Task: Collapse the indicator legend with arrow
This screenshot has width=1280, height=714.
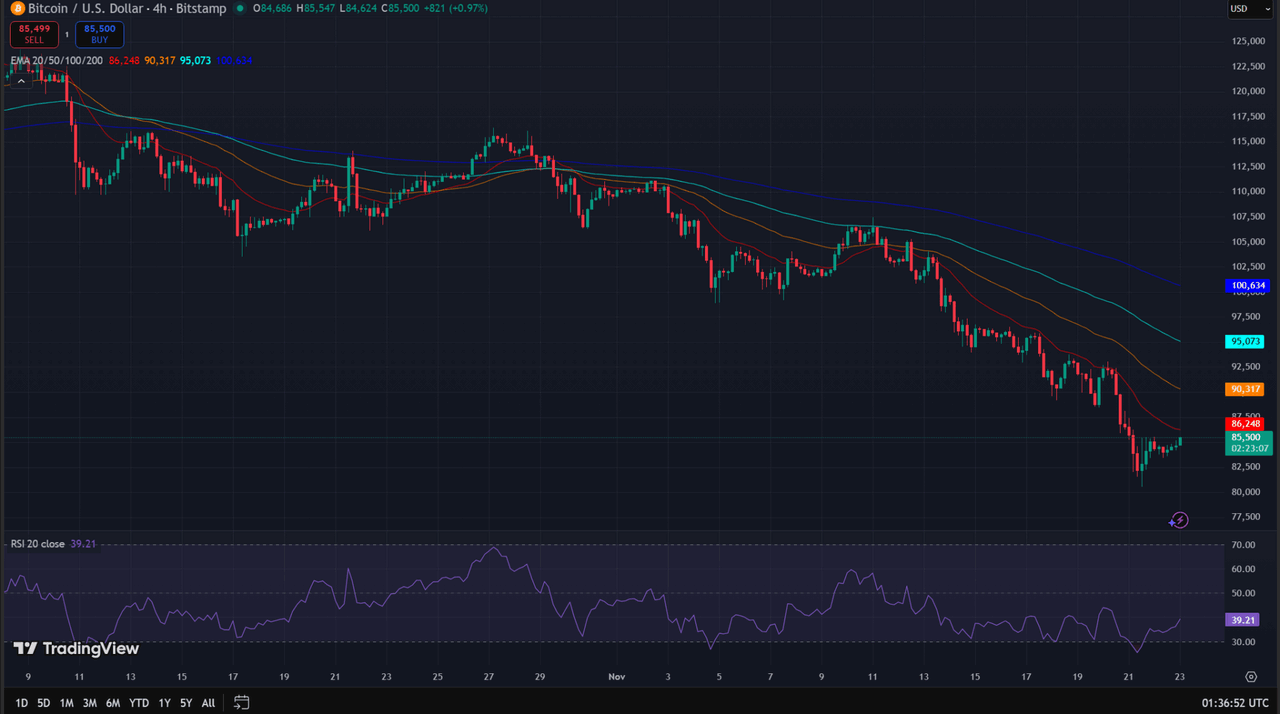Action: pyautogui.click(x=18, y=81)
